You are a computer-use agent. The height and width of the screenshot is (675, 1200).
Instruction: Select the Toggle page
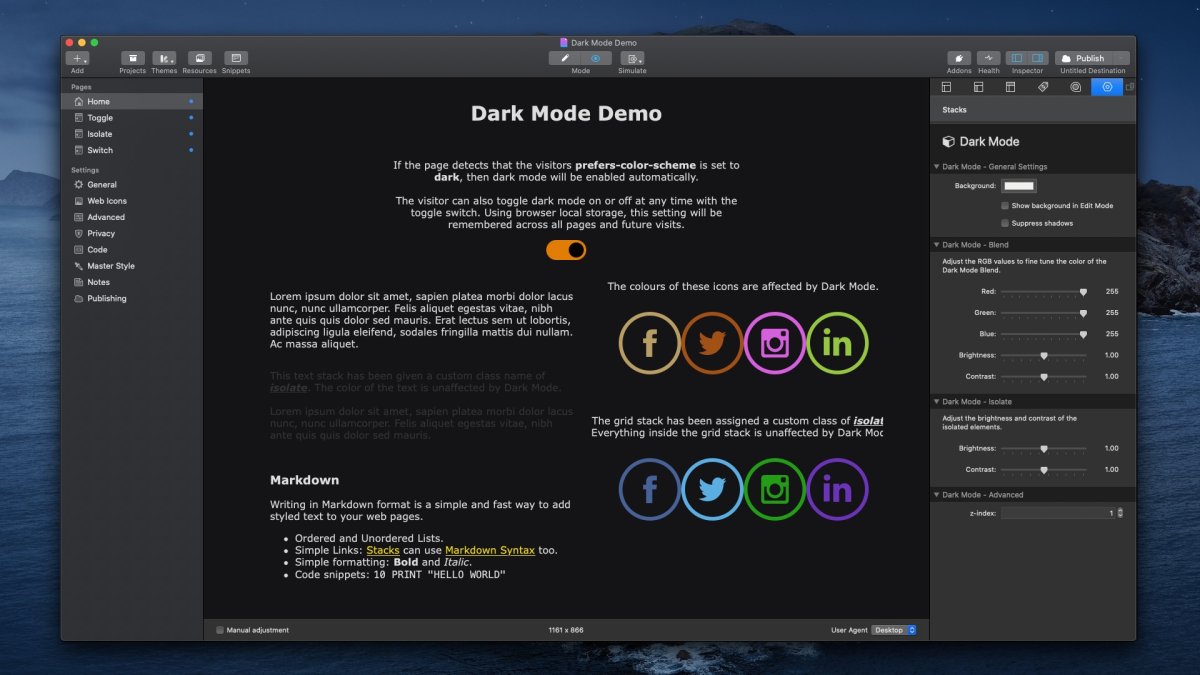pyautogui.click(x=132, y=118)
